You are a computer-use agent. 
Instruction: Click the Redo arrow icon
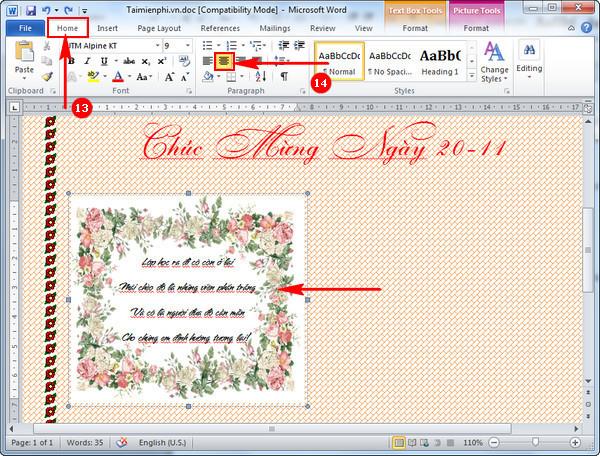click(x=68, y=10)
